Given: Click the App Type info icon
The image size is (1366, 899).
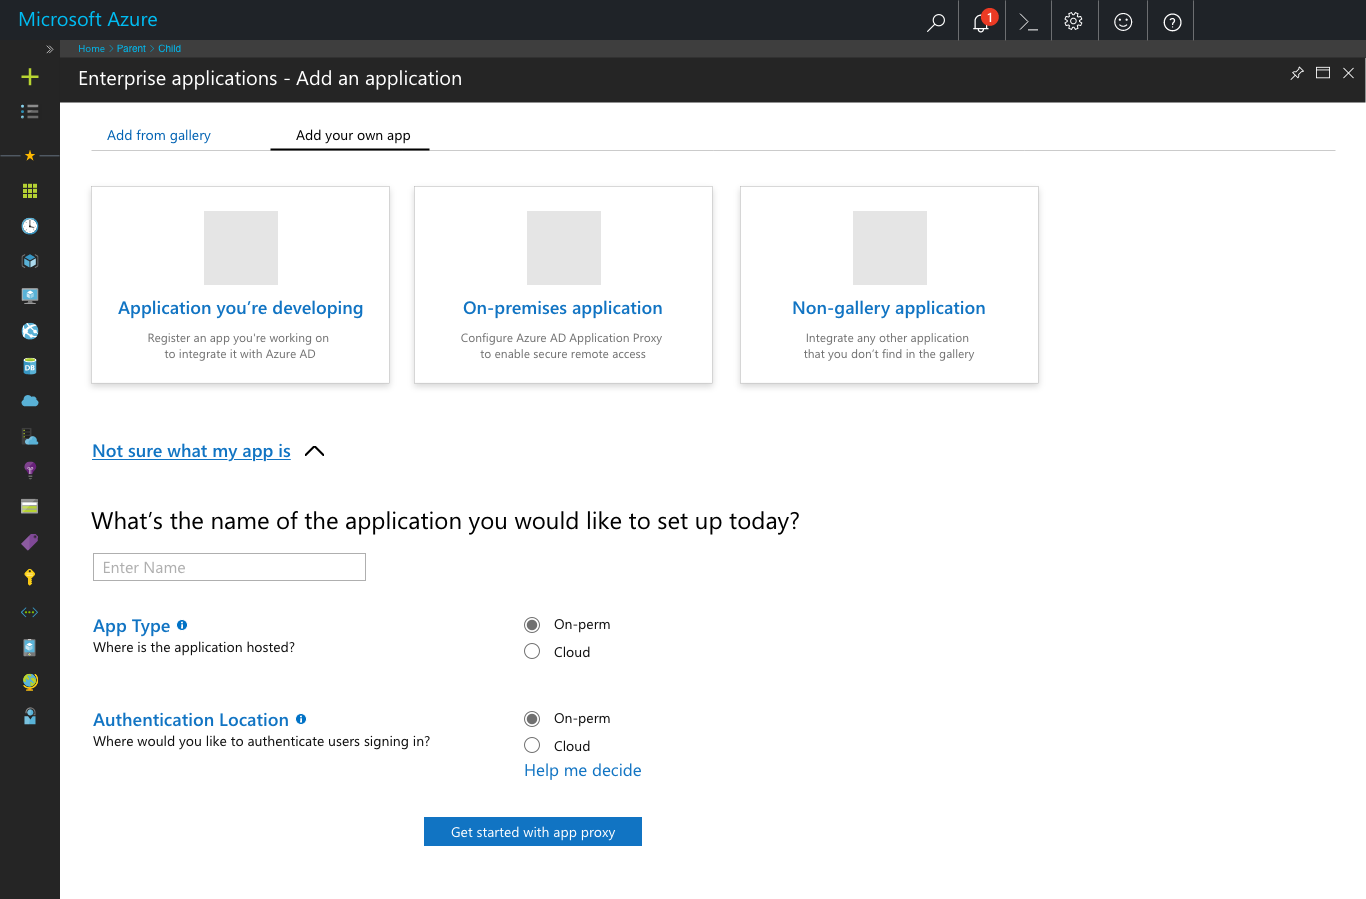Looking at the screenshot, I should 182,625.
